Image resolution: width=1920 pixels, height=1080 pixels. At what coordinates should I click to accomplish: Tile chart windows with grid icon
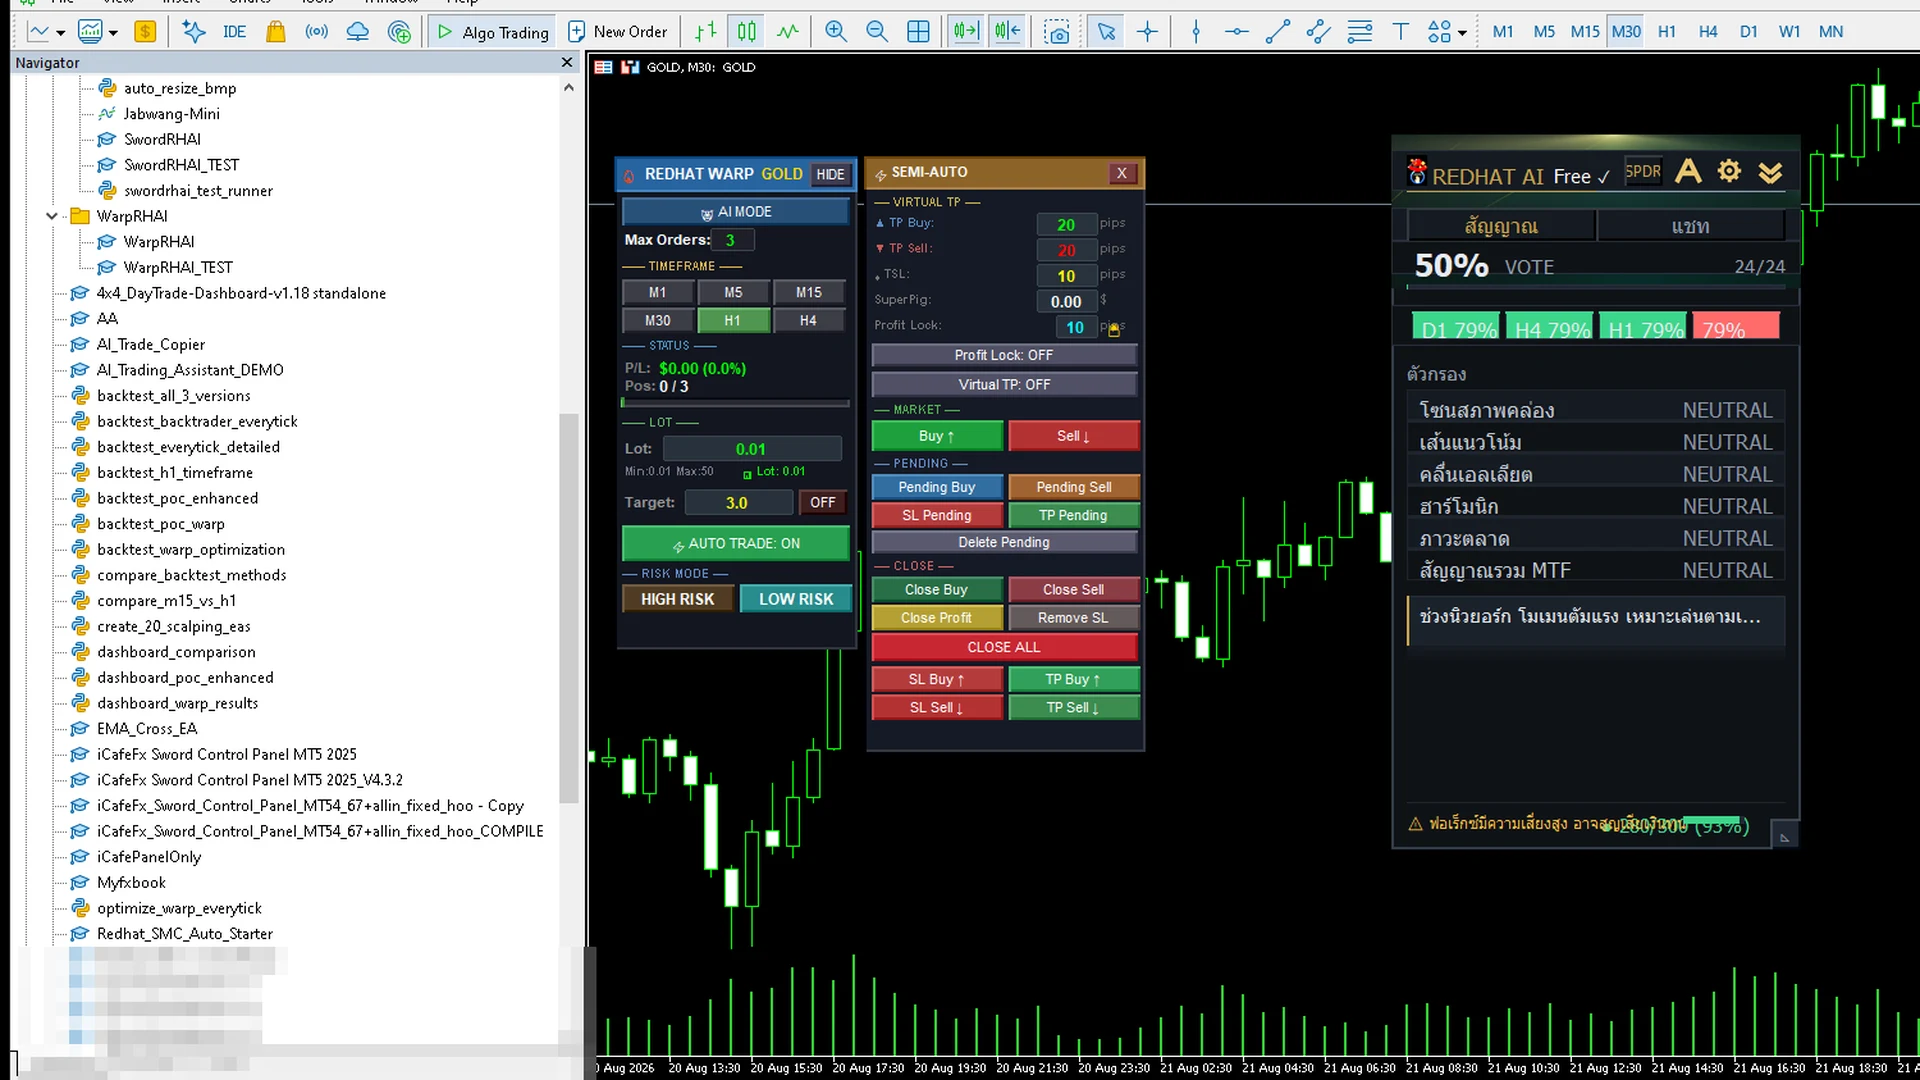point(918,32)
